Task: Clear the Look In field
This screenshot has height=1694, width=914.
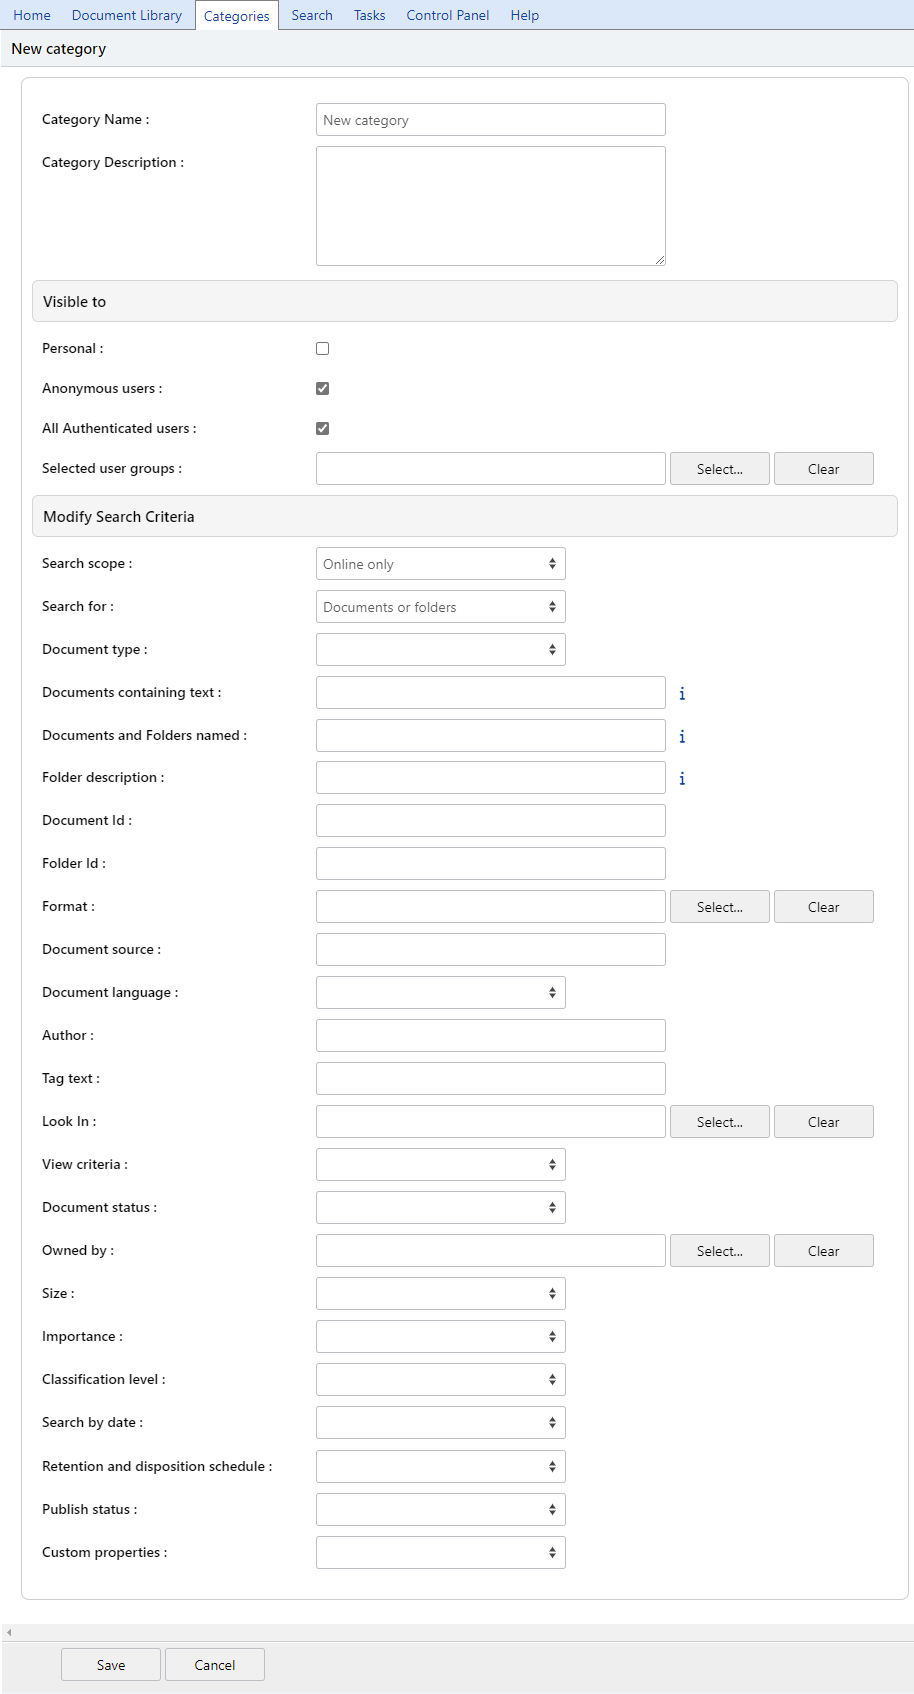Action: pyautogui.click(x=824, y=1122)
